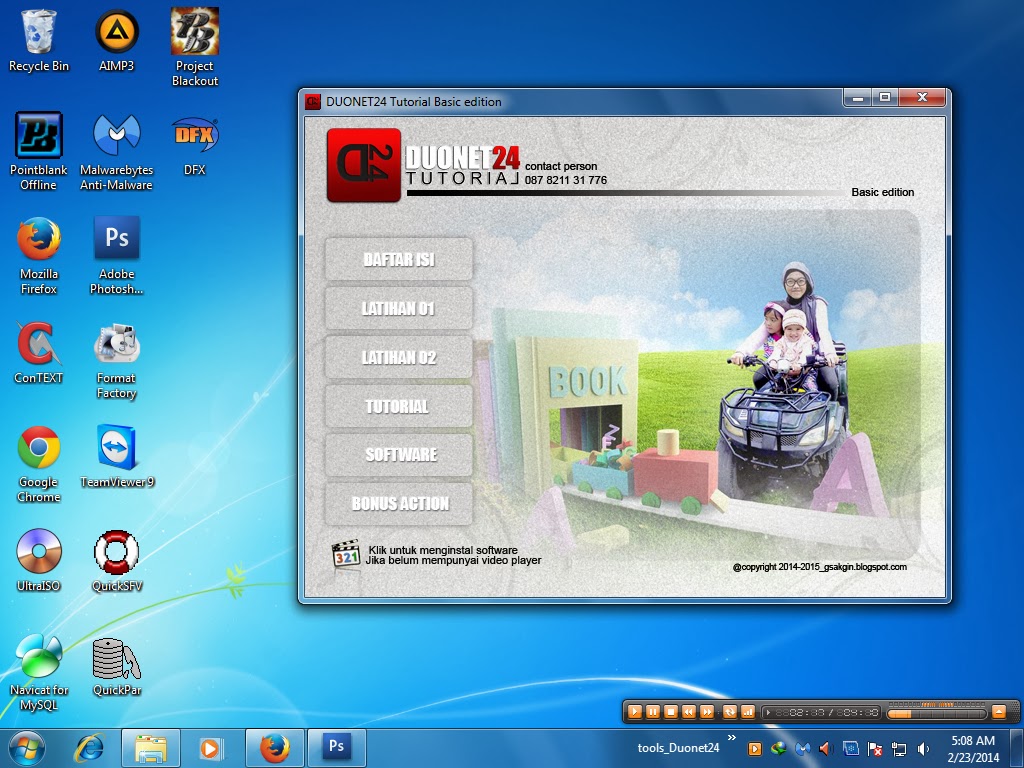Open the Windows Start menu
Image resolution: width=1024 pixels, height=768 pixels.
click(27, 748)
